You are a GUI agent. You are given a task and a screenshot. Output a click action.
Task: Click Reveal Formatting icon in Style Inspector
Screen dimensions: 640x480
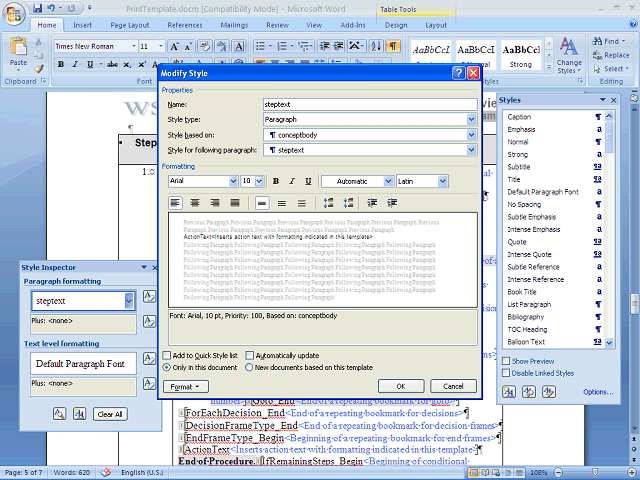coord(60,414)
